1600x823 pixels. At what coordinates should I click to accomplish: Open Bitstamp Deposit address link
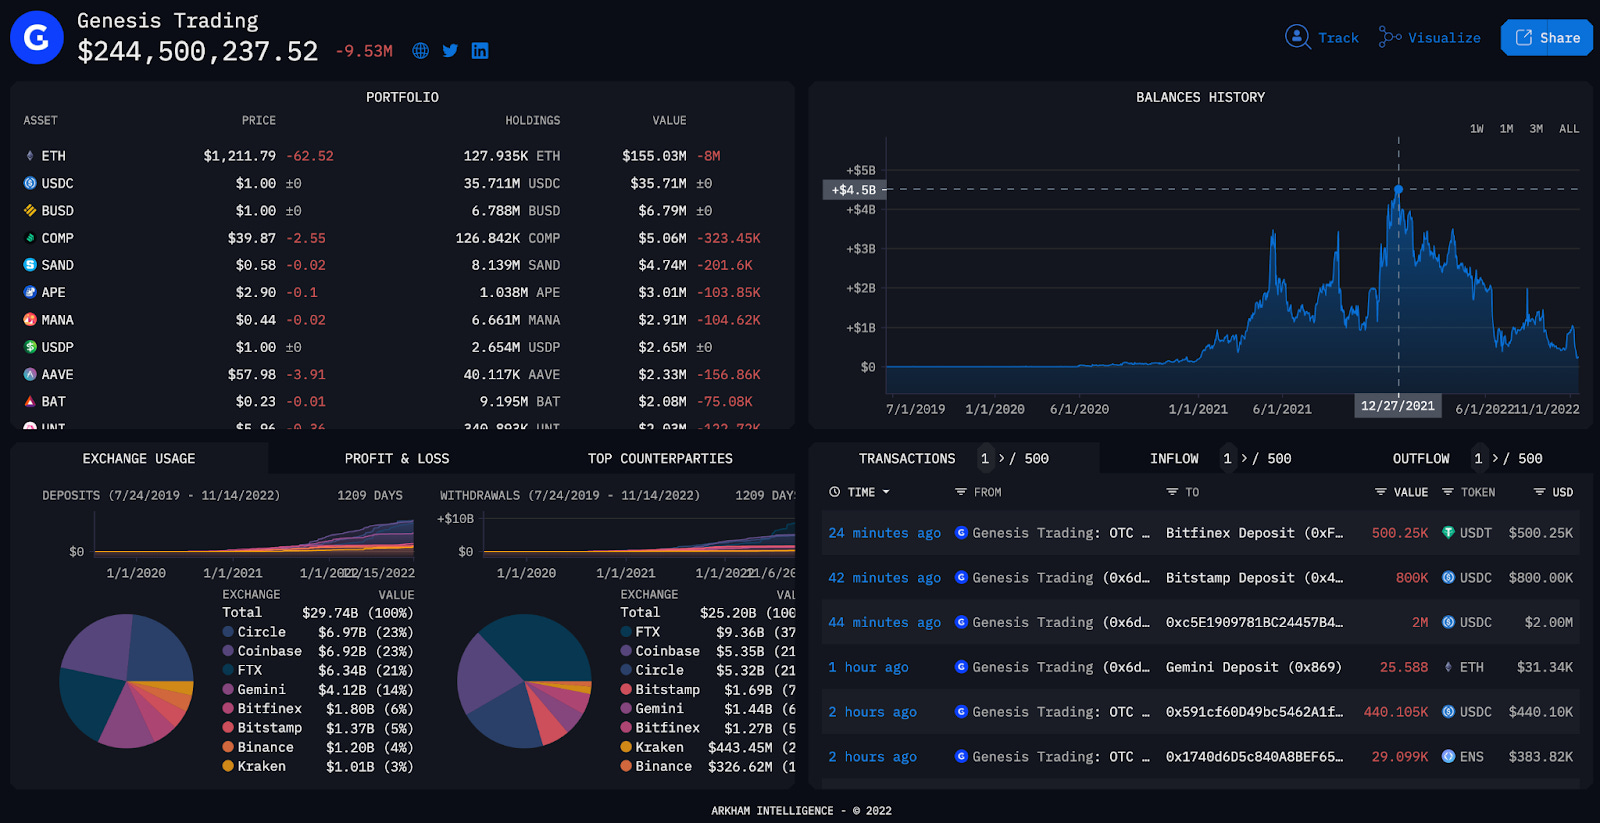[1254, 578]
